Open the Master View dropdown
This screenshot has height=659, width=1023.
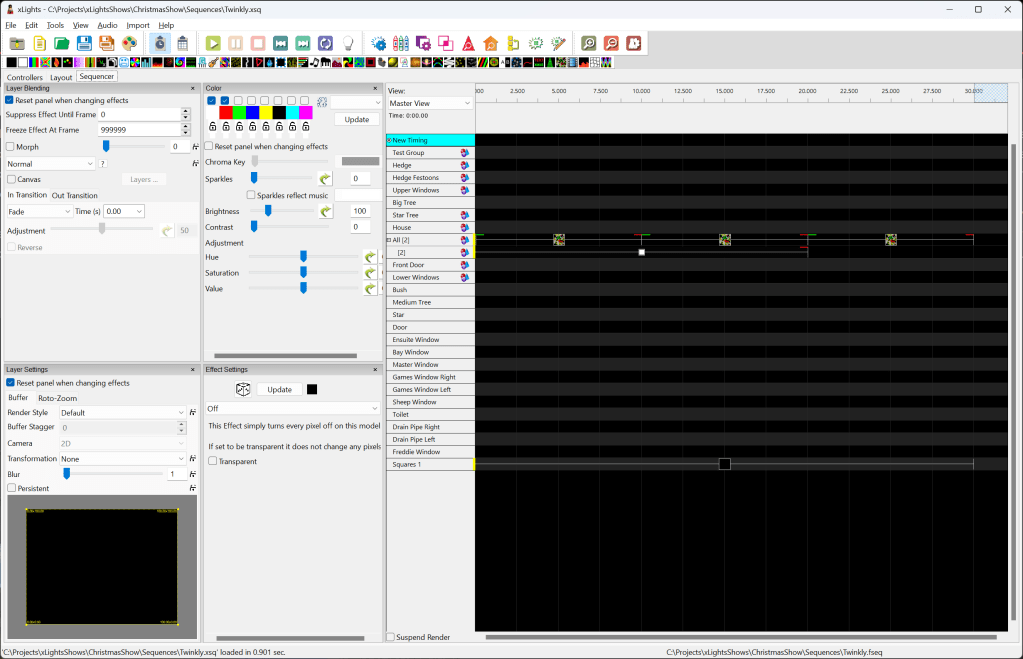point(430,103)
